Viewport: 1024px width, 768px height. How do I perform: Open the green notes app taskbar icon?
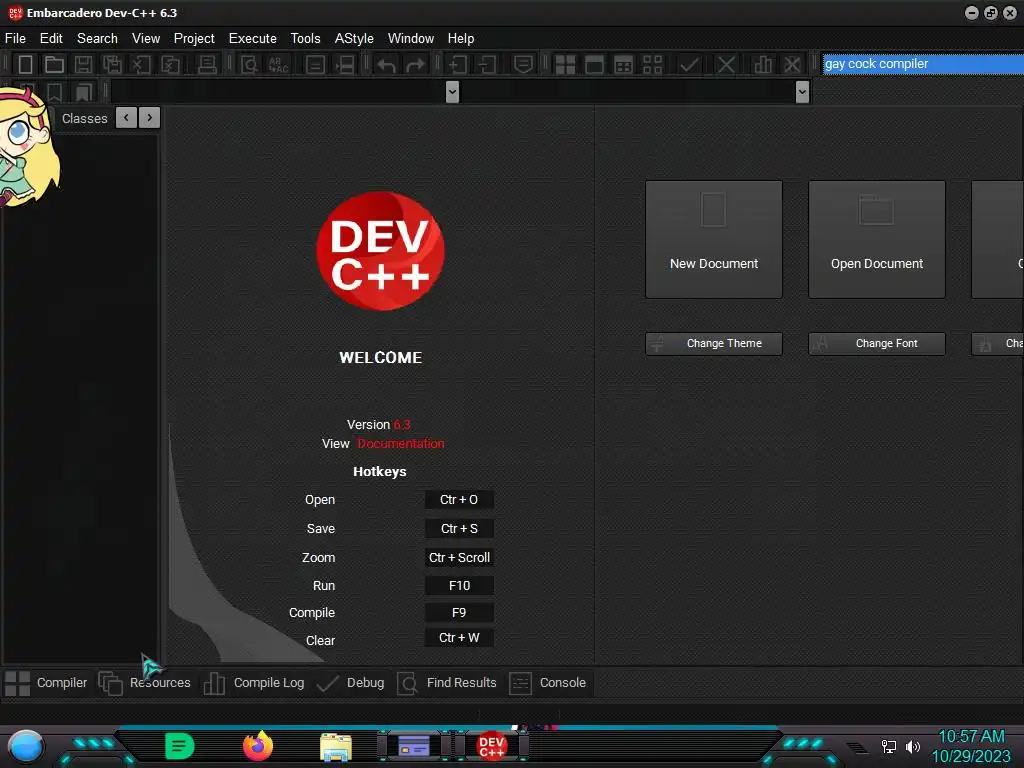click(x=180, y=746)
